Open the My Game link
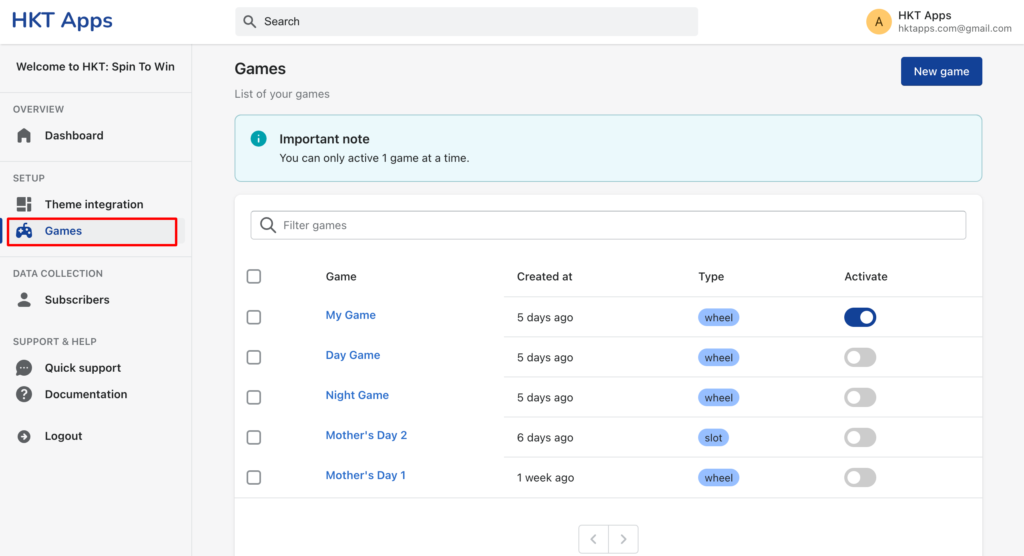The height and width of the screenshot is (556, 1024). (x=351, y=315)
